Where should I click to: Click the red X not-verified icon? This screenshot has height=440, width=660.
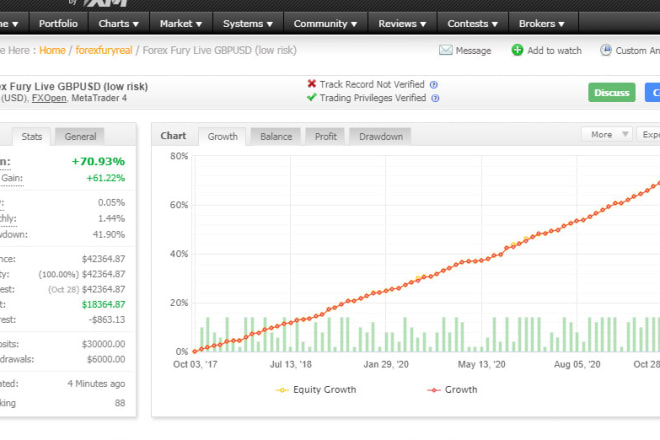click(311, 84)
